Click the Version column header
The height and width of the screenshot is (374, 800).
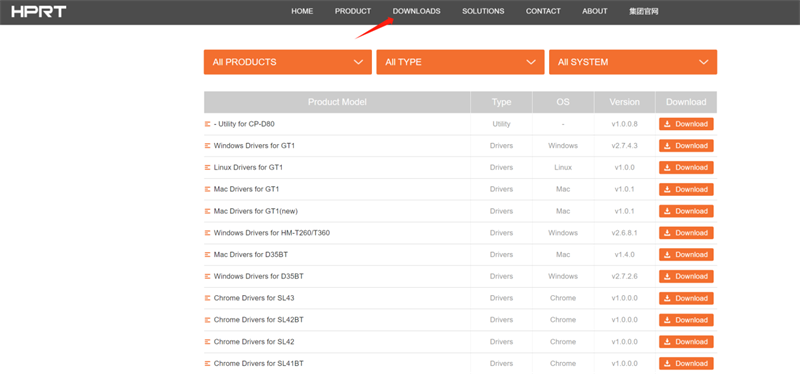[x=624, y=102]
